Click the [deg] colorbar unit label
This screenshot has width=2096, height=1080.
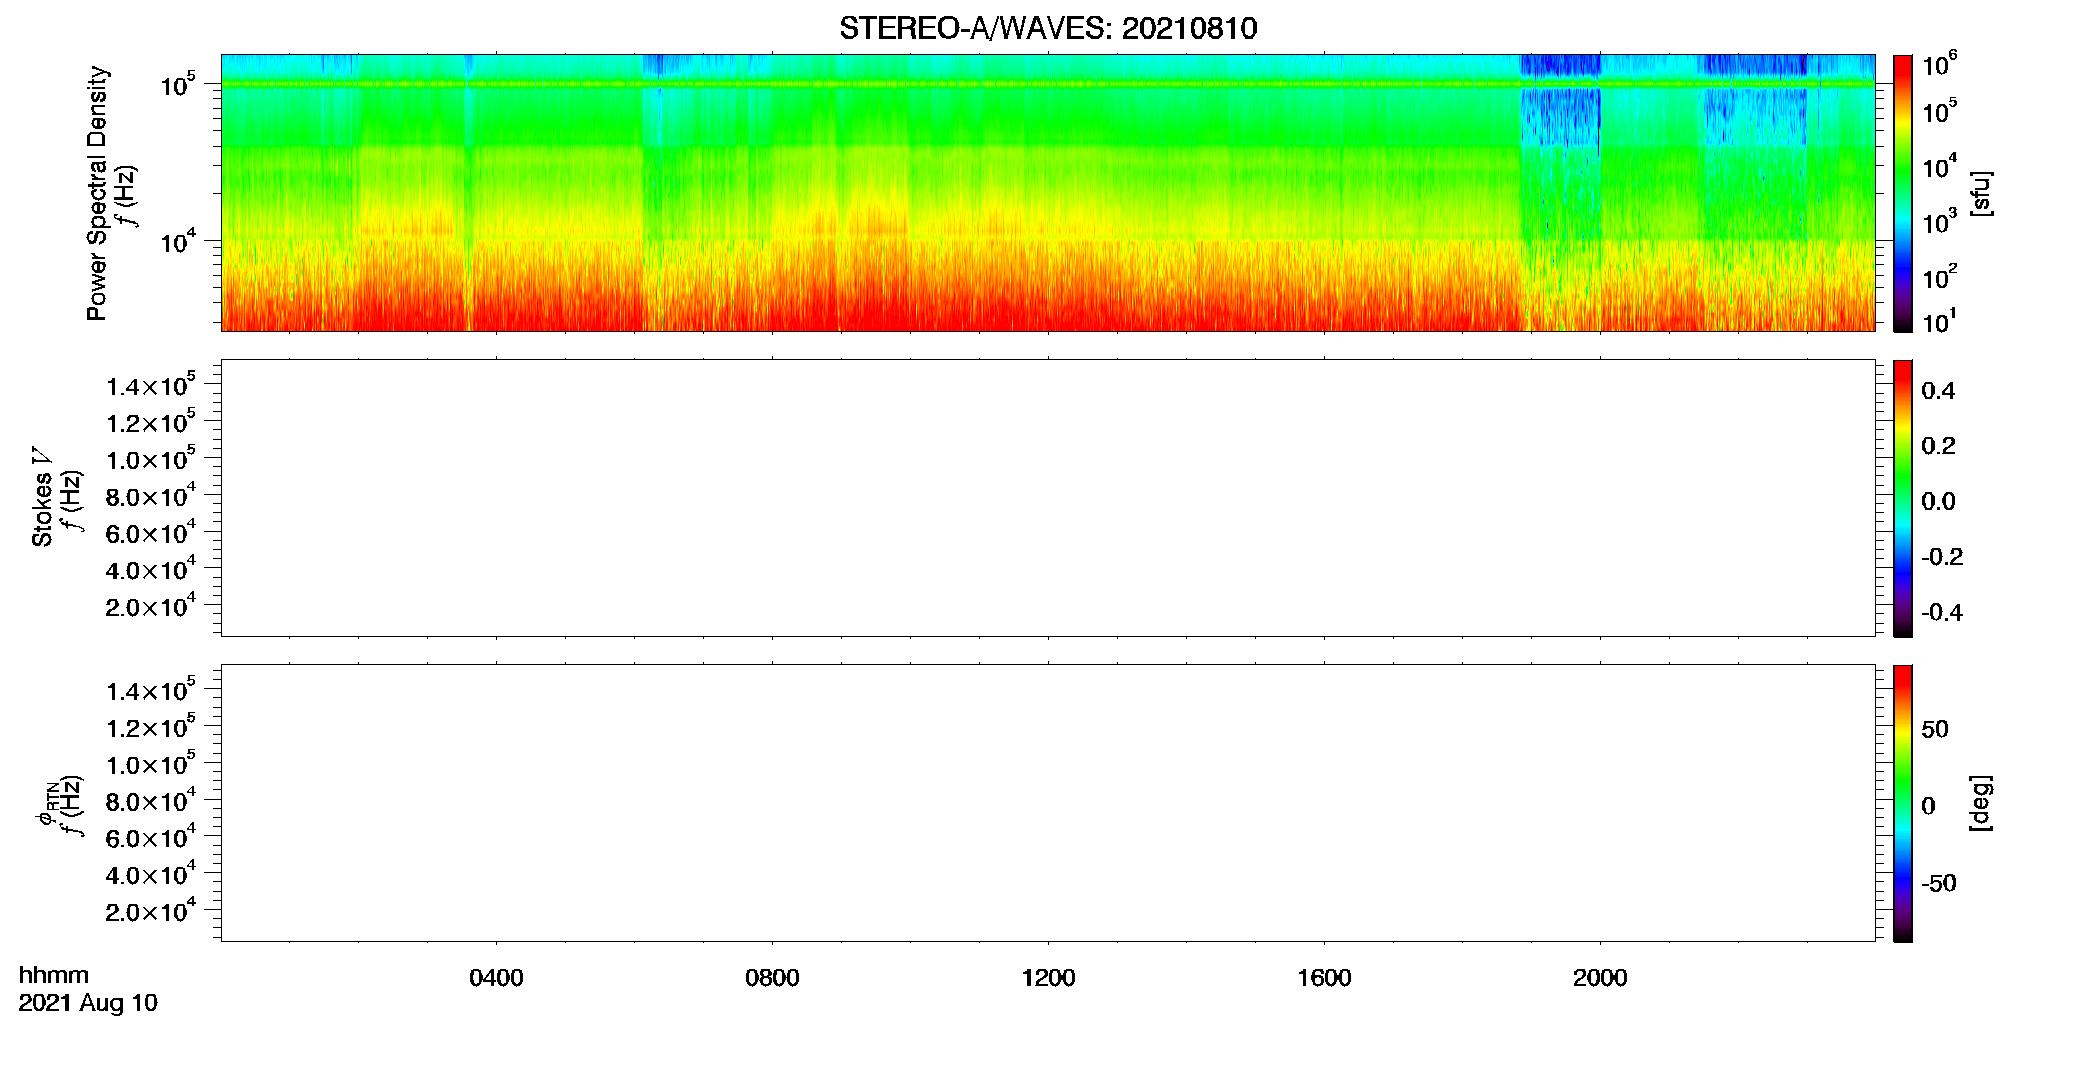1980,803
